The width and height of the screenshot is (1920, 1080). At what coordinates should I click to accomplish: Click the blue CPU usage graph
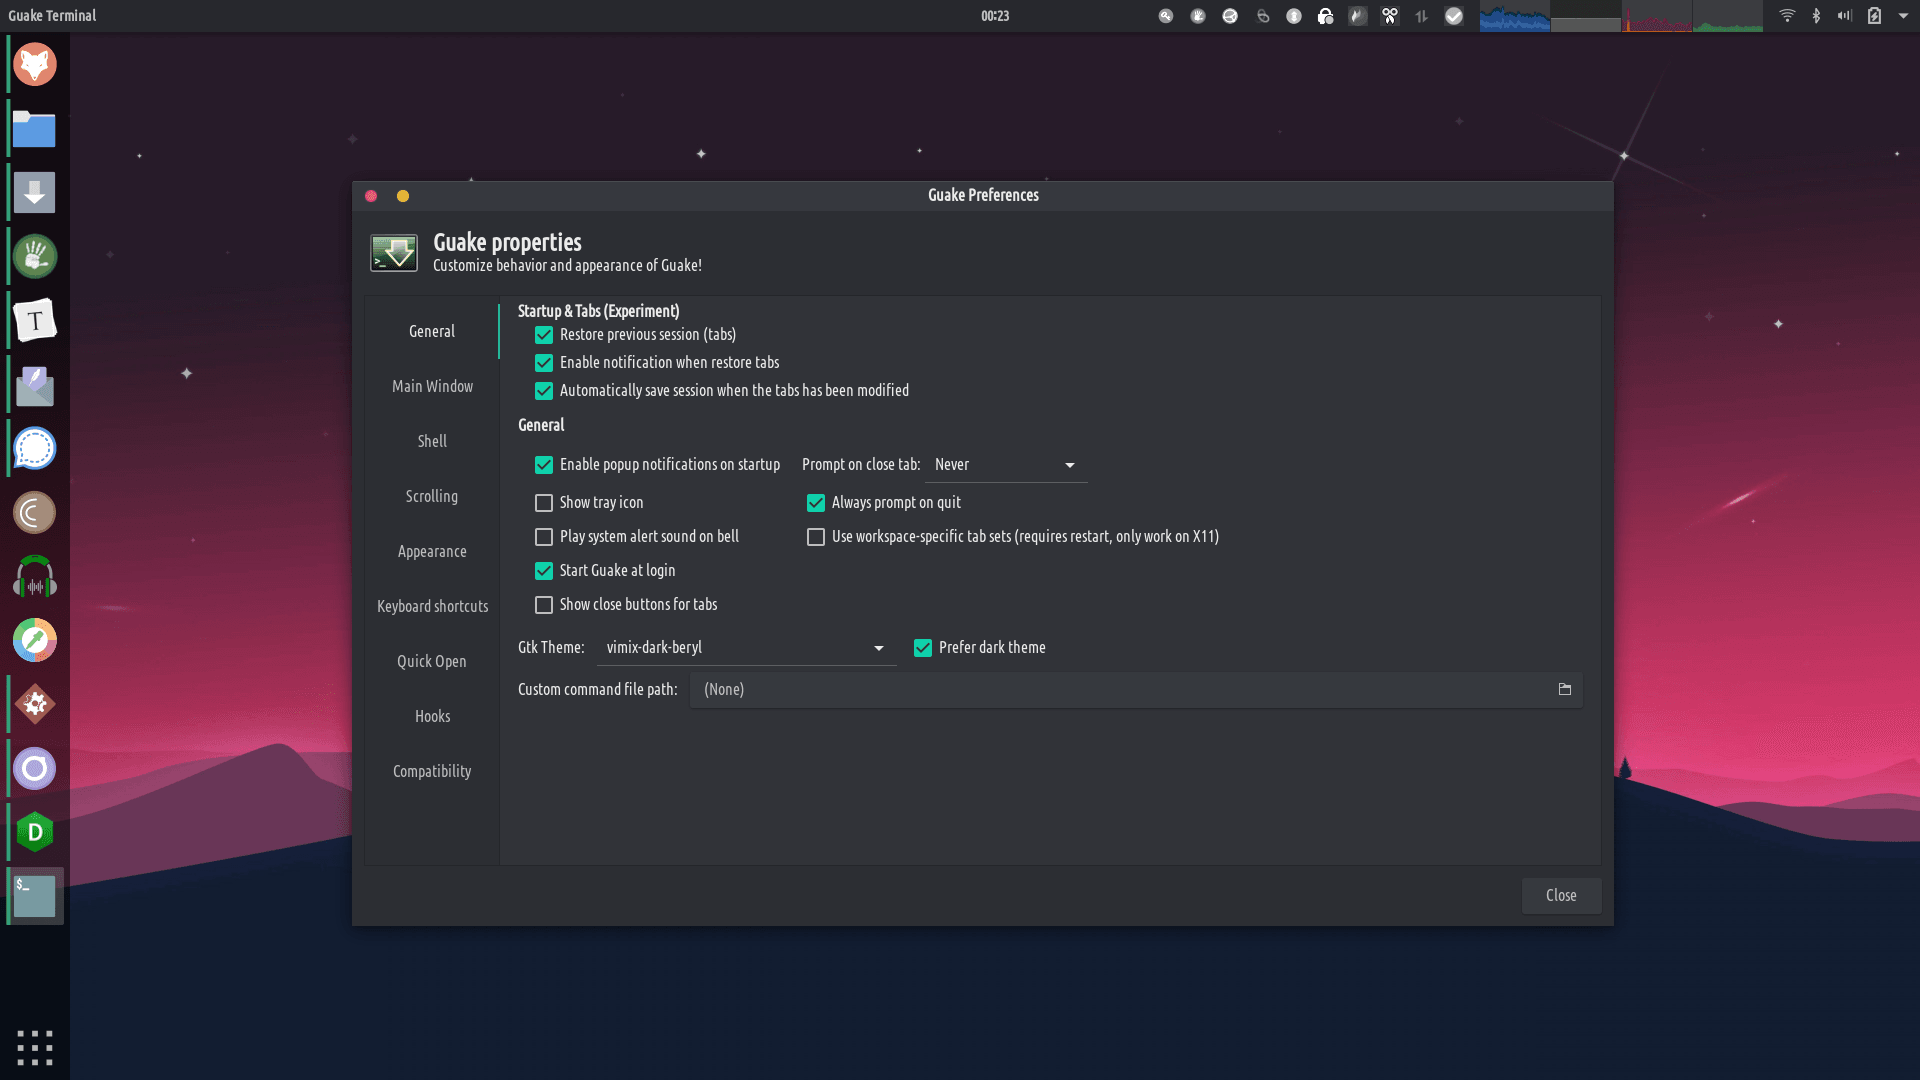coord(1515,16)
